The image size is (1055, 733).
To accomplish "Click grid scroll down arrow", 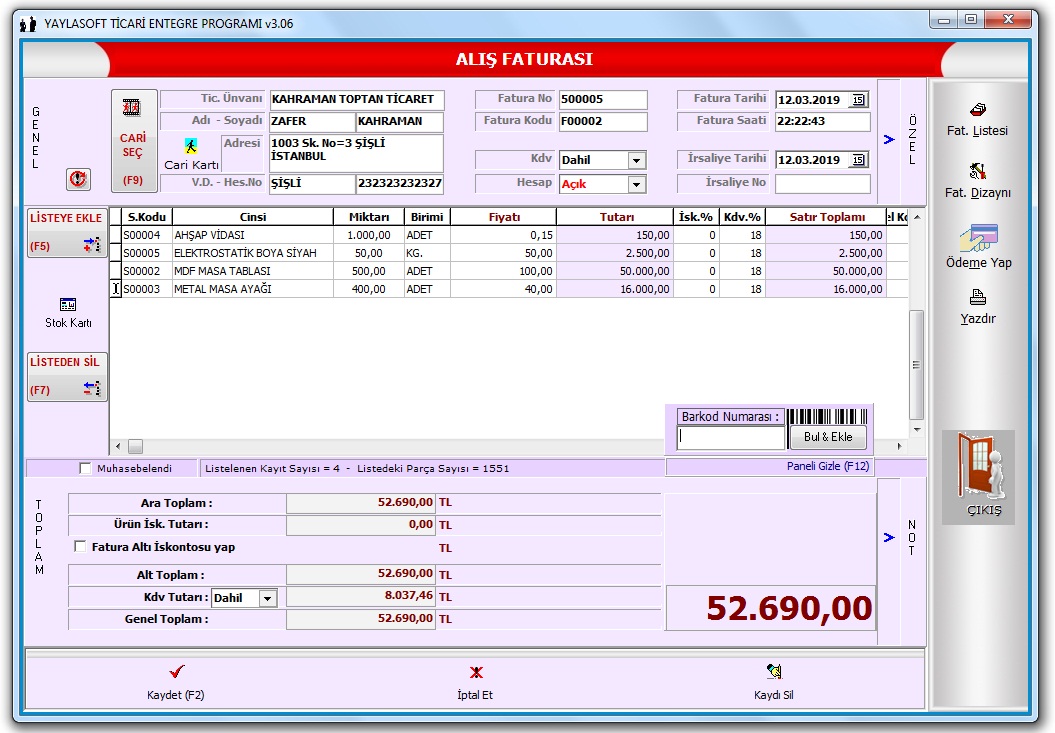I will tap(916, 429).
